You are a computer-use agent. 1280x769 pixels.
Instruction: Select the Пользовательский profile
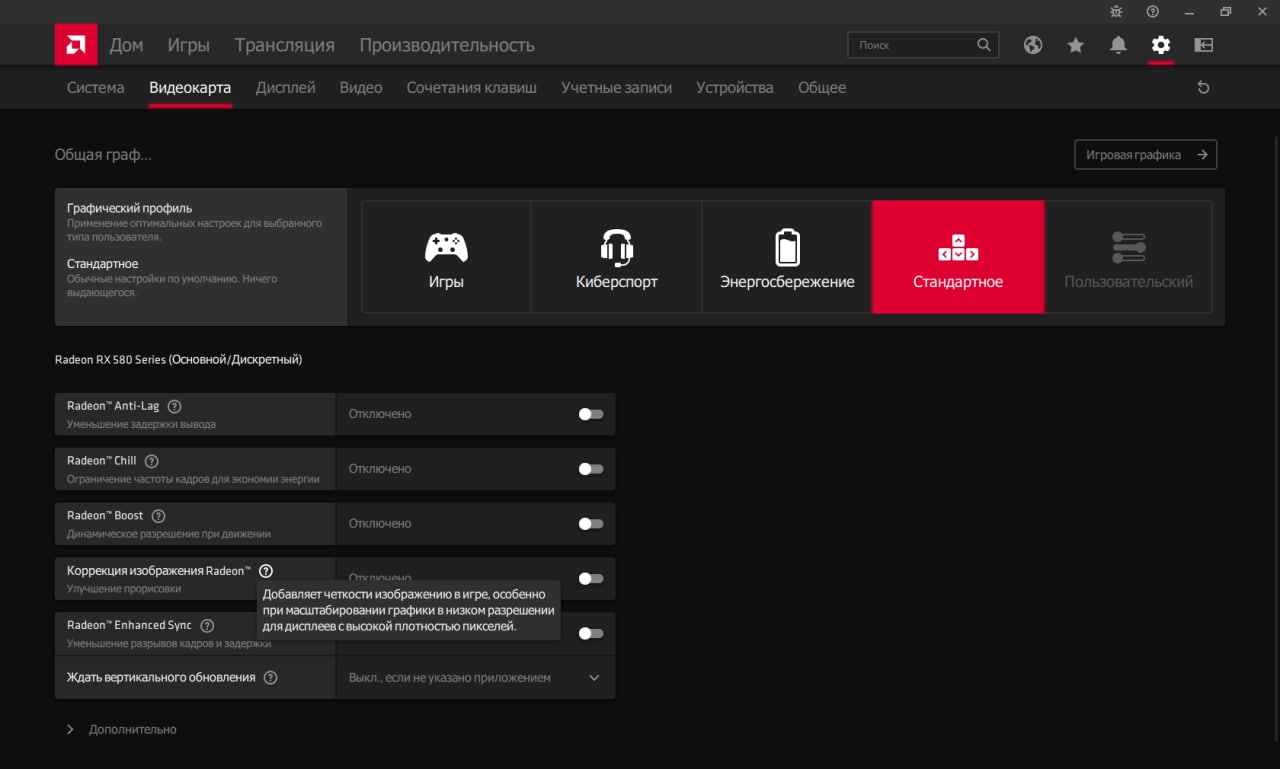click(1128, 257)
